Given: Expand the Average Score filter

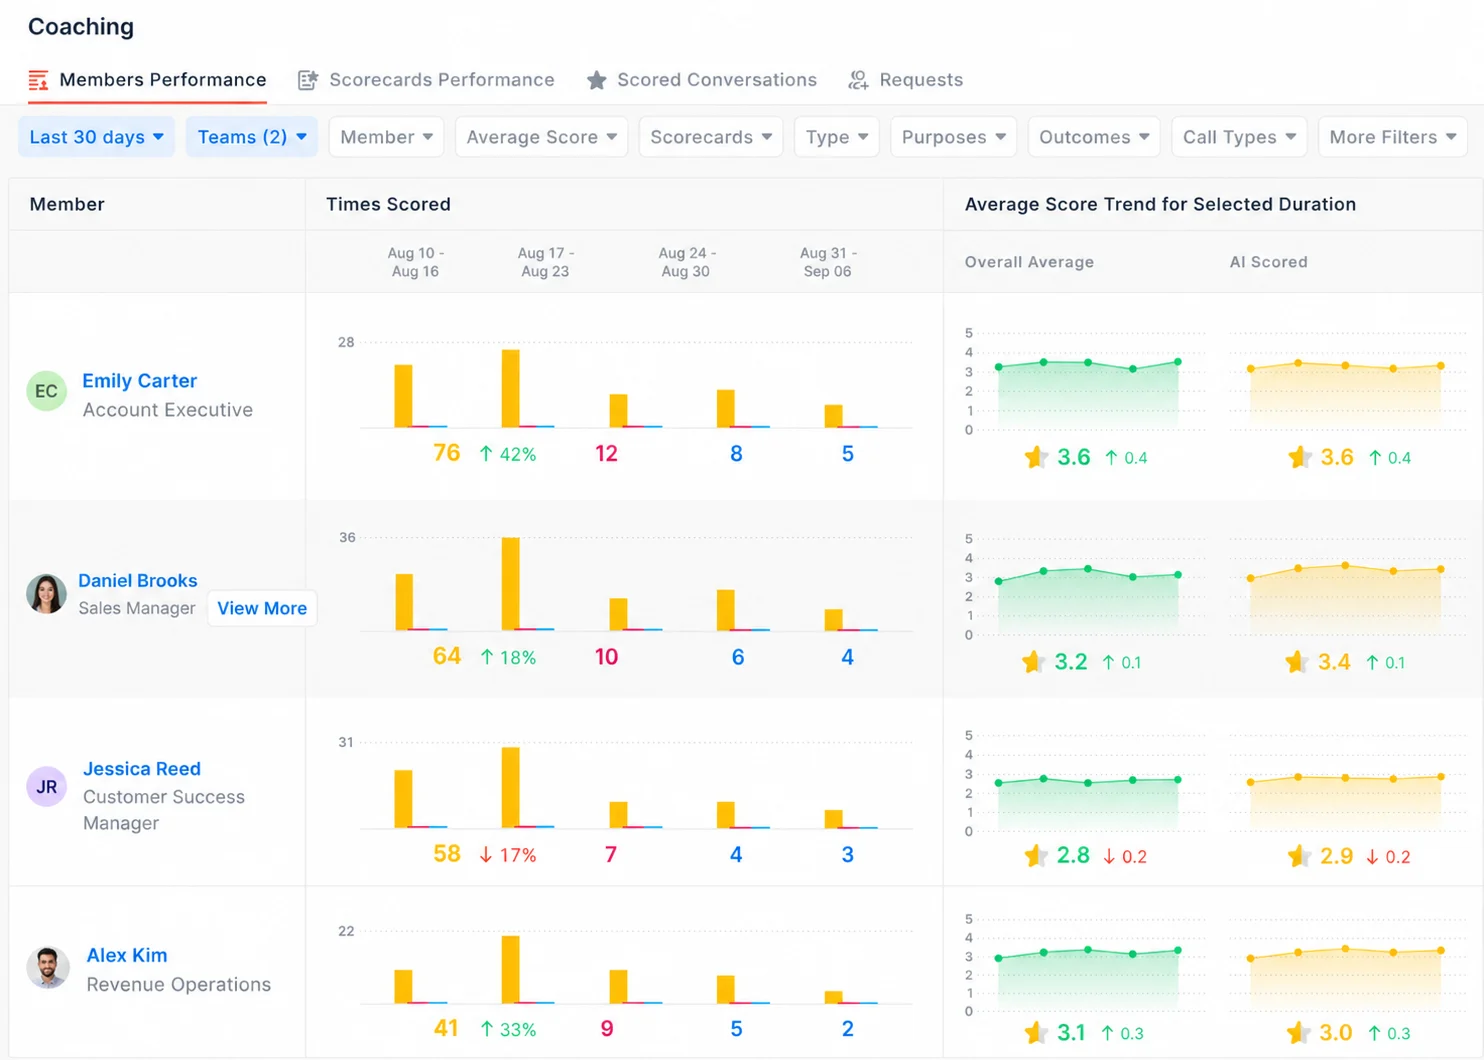Looking at the screenshot, I should click(x=541, y=137).
